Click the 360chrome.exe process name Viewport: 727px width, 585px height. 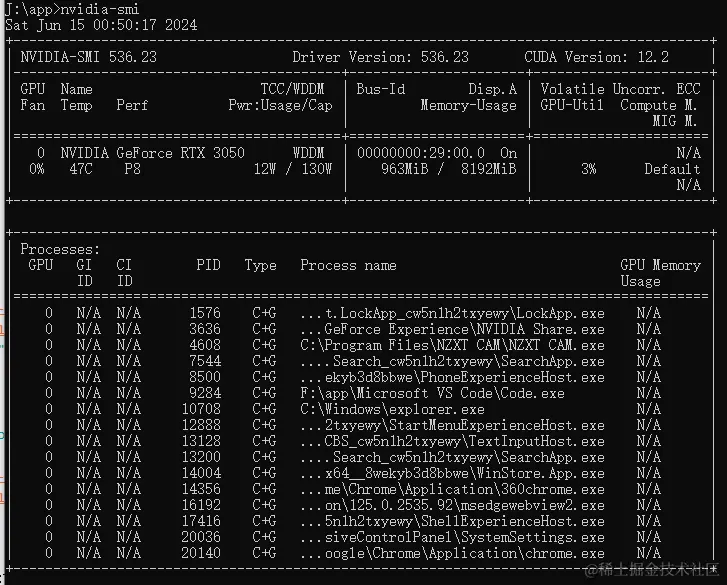[452, 489]
